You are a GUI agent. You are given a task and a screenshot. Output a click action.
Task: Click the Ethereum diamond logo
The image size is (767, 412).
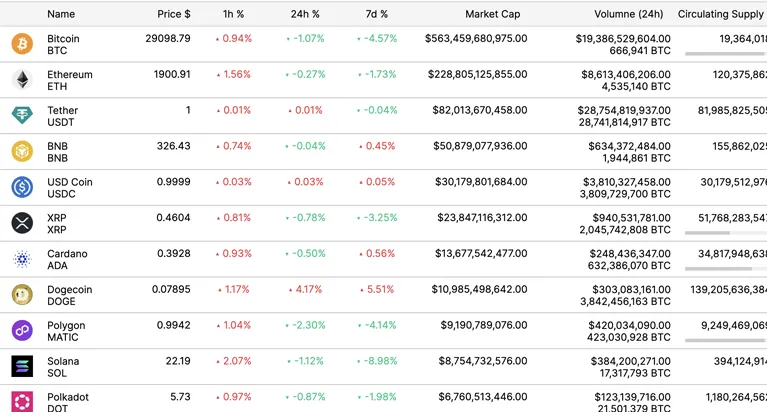(x=22, y=80)
